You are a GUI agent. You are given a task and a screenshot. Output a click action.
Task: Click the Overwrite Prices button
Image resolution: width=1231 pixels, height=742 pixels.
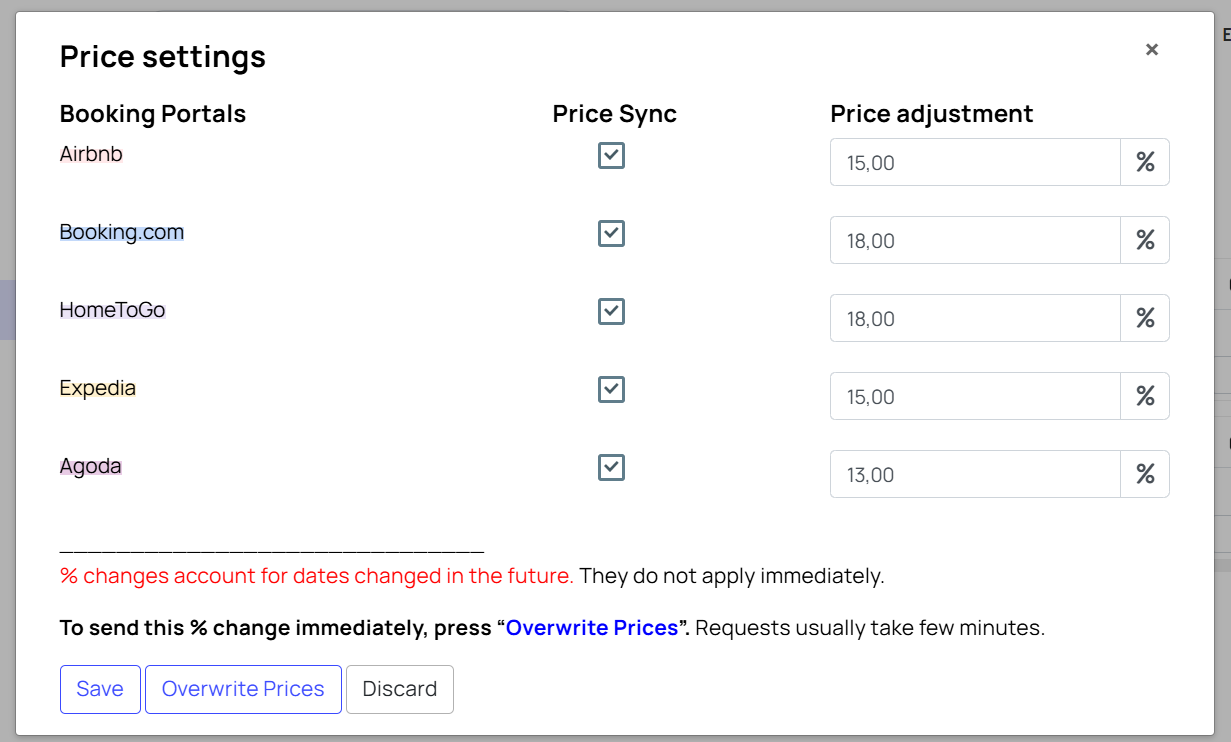pyautogui.click(x=243, y=689)
